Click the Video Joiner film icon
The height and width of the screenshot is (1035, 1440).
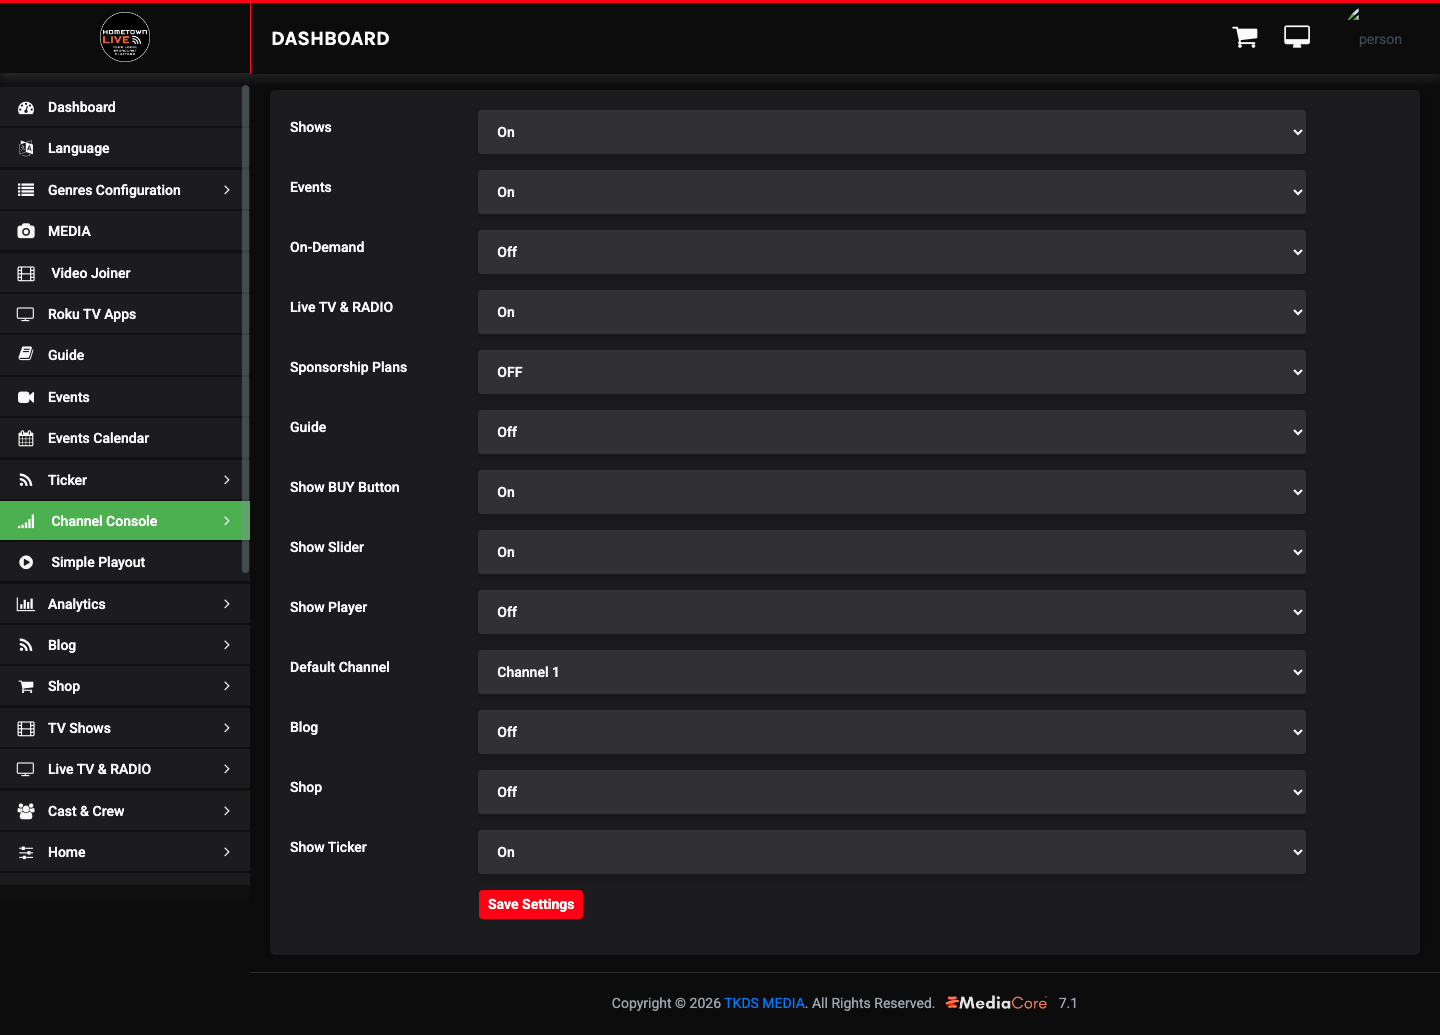tap(26, 273)
